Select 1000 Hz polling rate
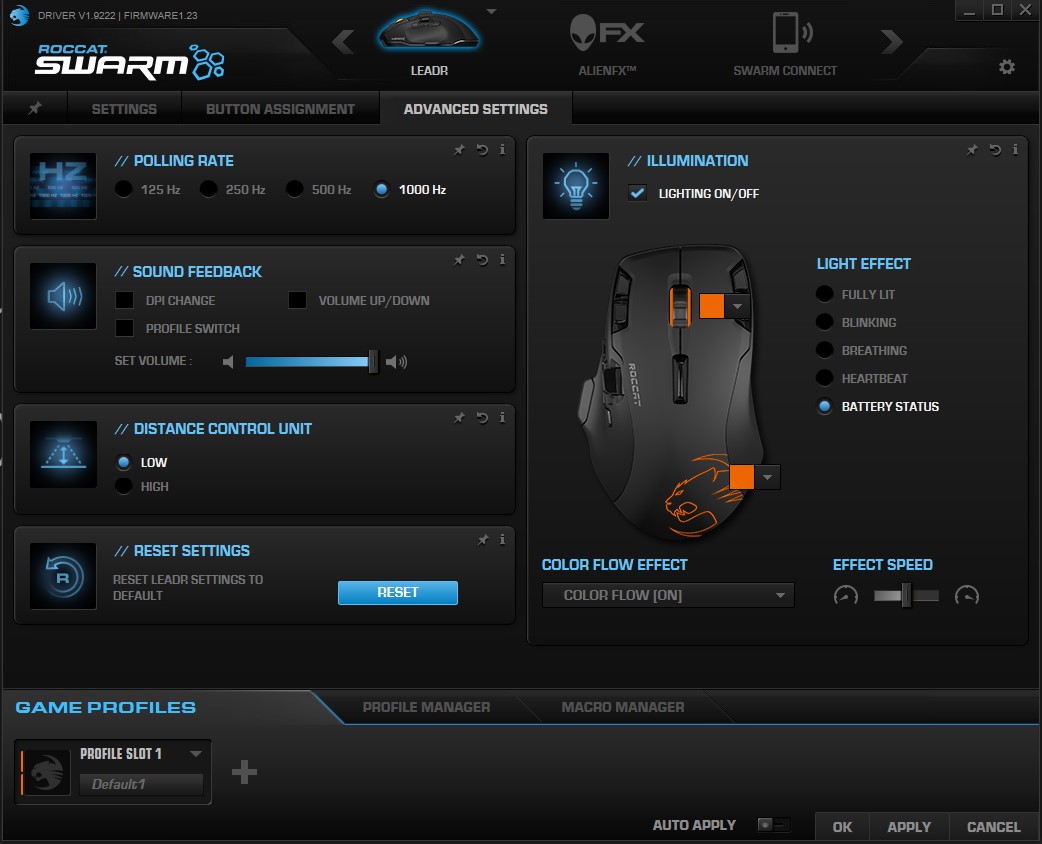 click(x=381, y=189)
